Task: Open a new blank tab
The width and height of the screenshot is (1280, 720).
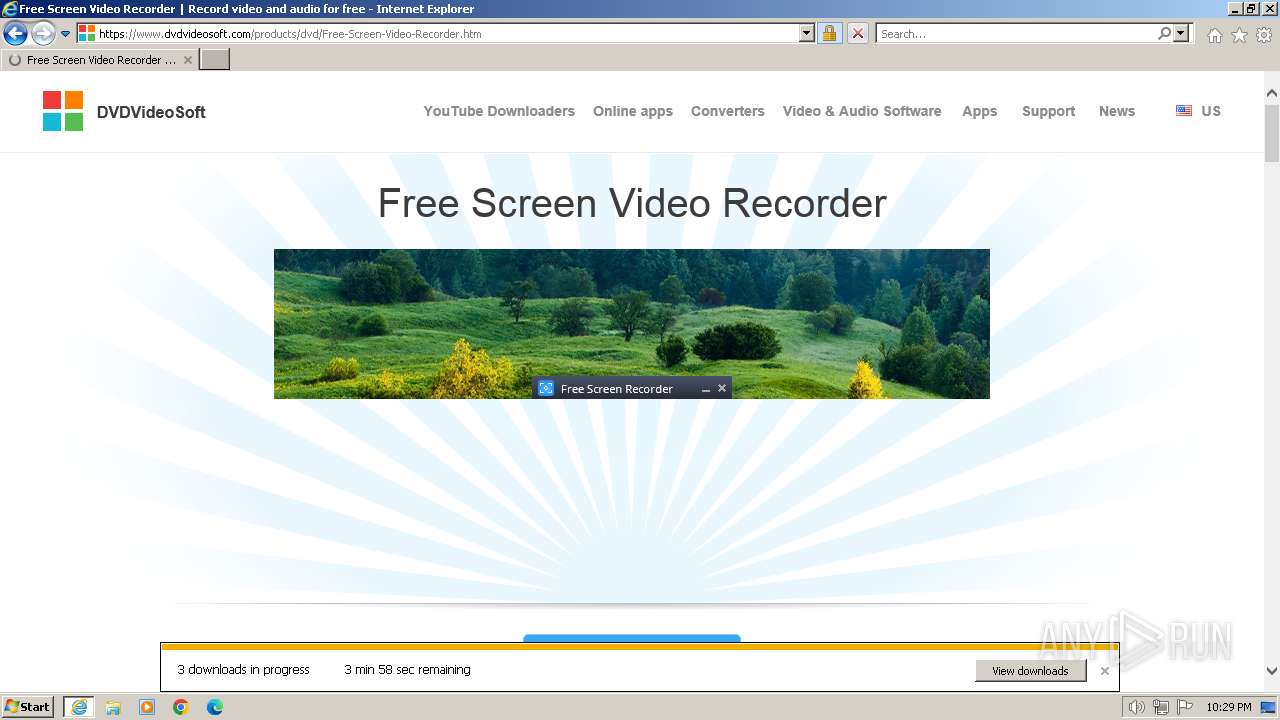Action: (x=215, y=60)
